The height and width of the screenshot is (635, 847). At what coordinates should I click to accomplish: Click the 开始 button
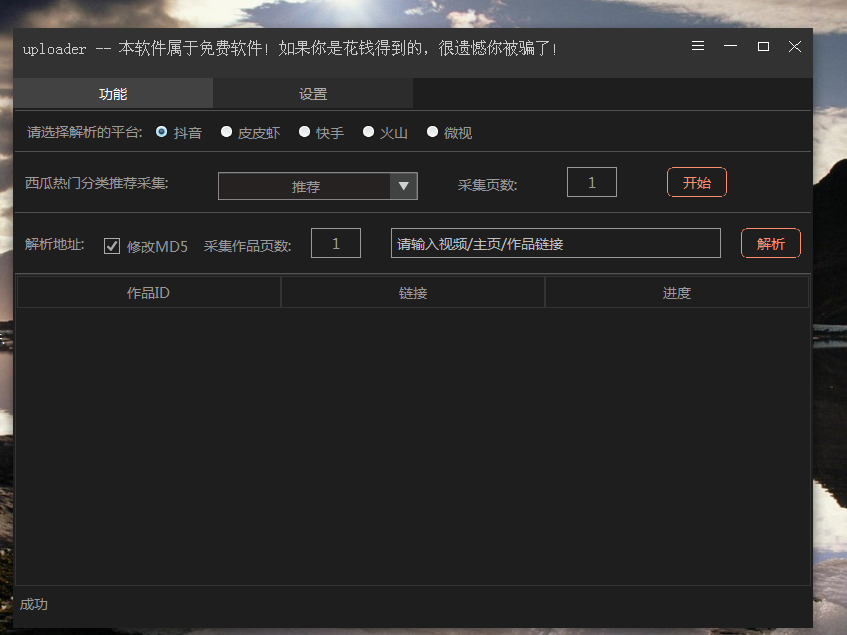pyautogui.click(x=697, y=183)
